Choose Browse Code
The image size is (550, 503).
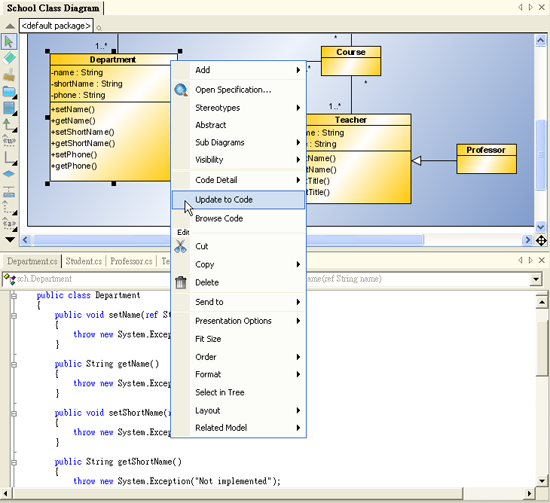click(x=239, y=219)
